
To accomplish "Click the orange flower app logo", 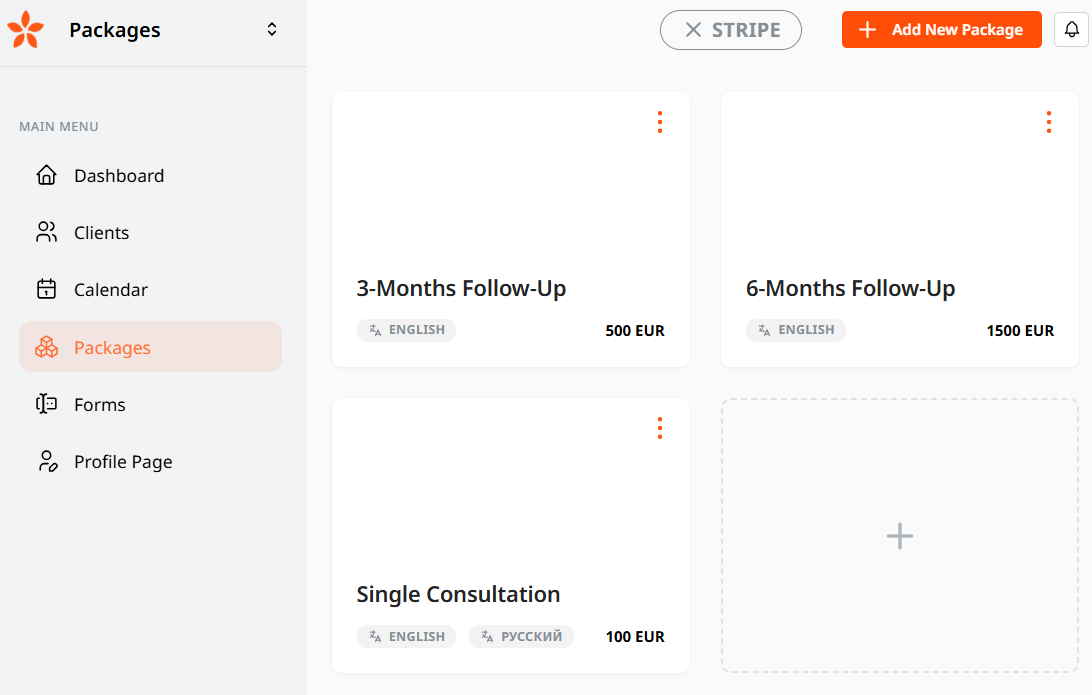I will (26, 30).
